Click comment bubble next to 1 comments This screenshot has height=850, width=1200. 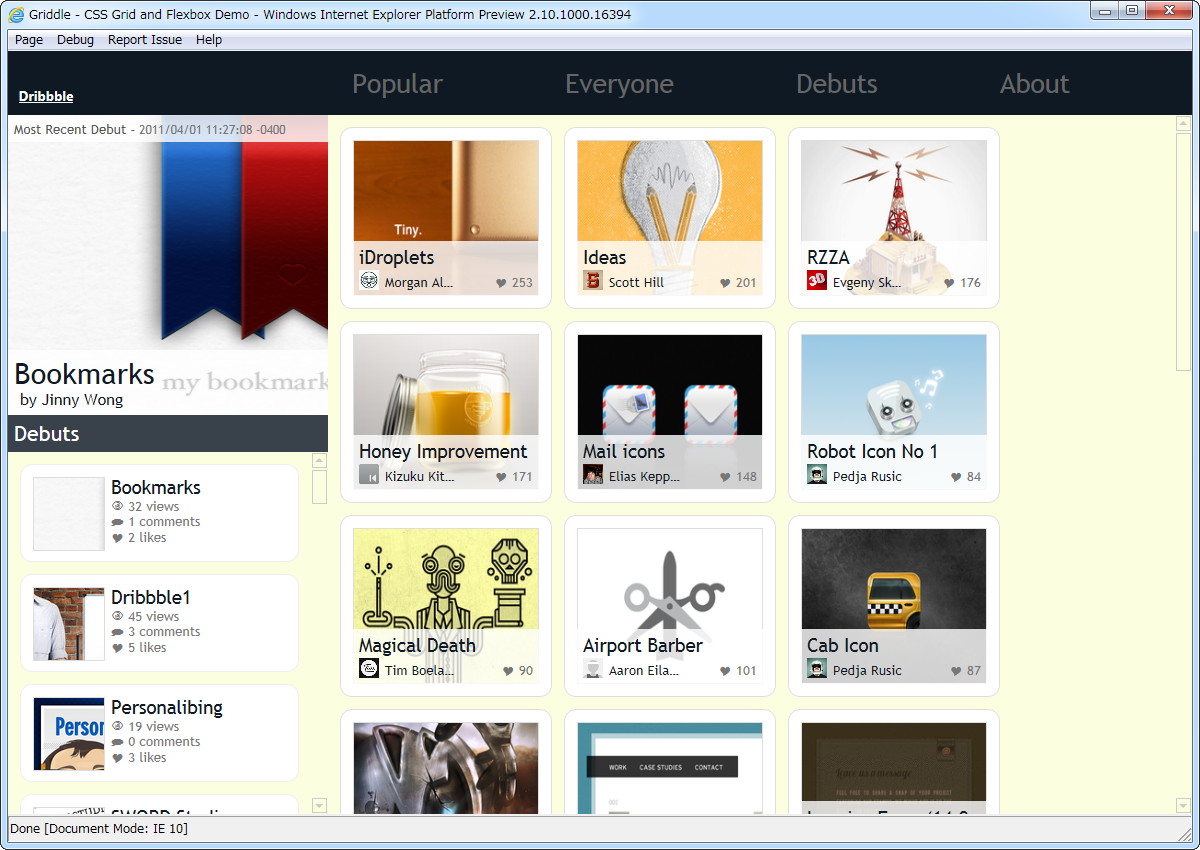[118, 522]
